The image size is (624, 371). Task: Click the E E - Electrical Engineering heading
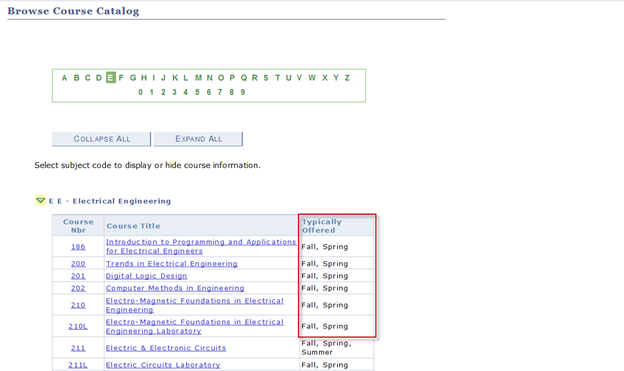click(110, 201)
